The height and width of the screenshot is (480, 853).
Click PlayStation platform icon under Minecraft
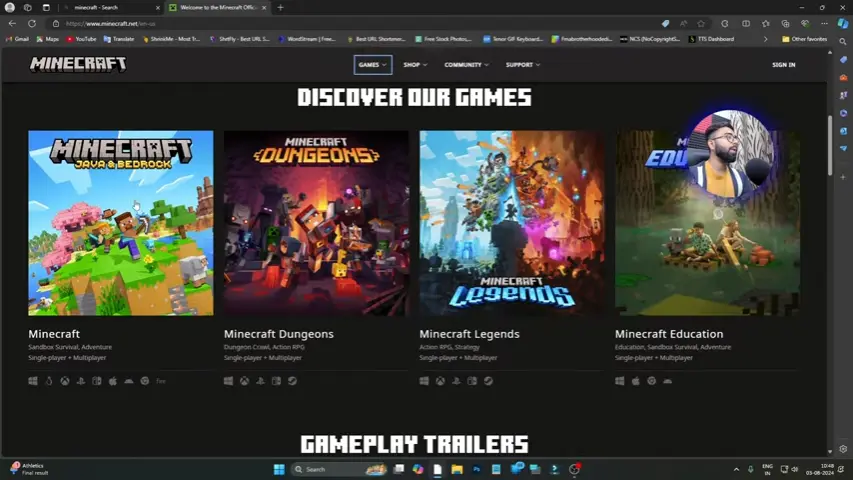pyautogui.click(x=81, y=381)
